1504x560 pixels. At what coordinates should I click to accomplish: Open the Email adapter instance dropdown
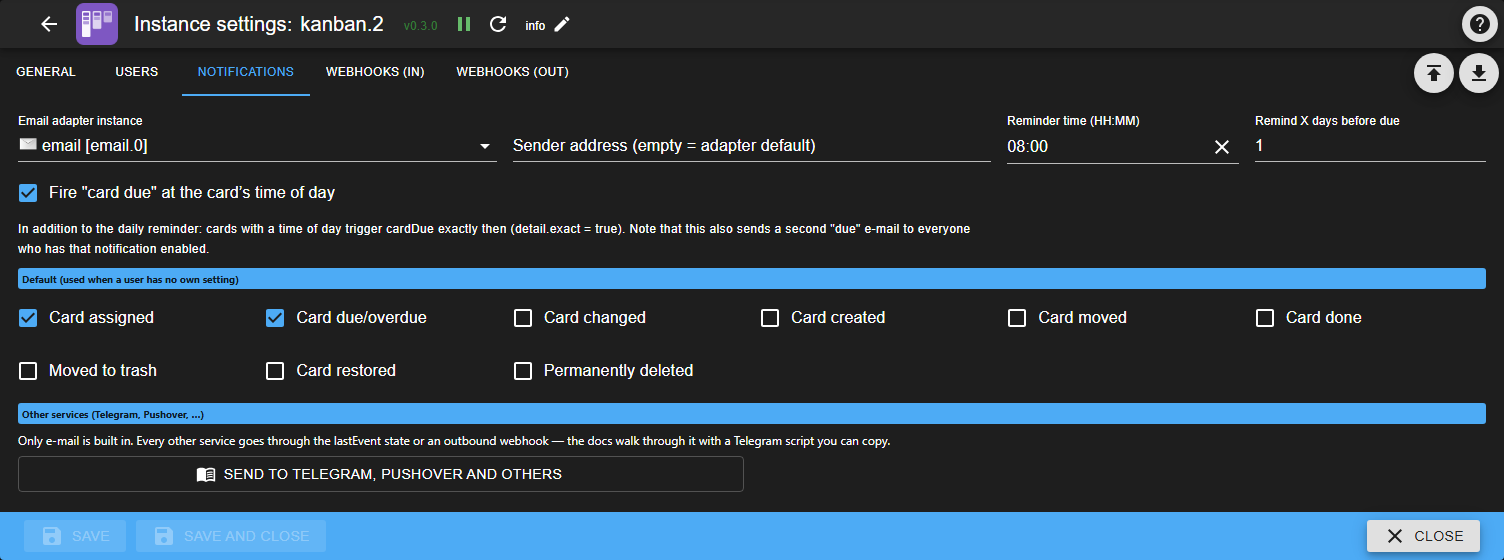tap(257, 146)
